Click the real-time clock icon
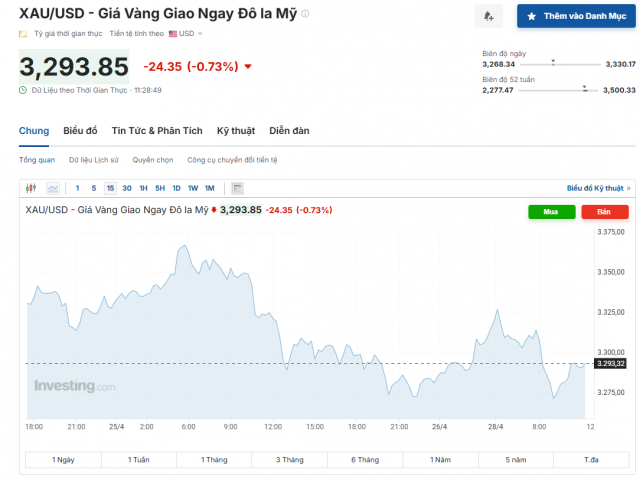640x480 pixels. point(23,90)
